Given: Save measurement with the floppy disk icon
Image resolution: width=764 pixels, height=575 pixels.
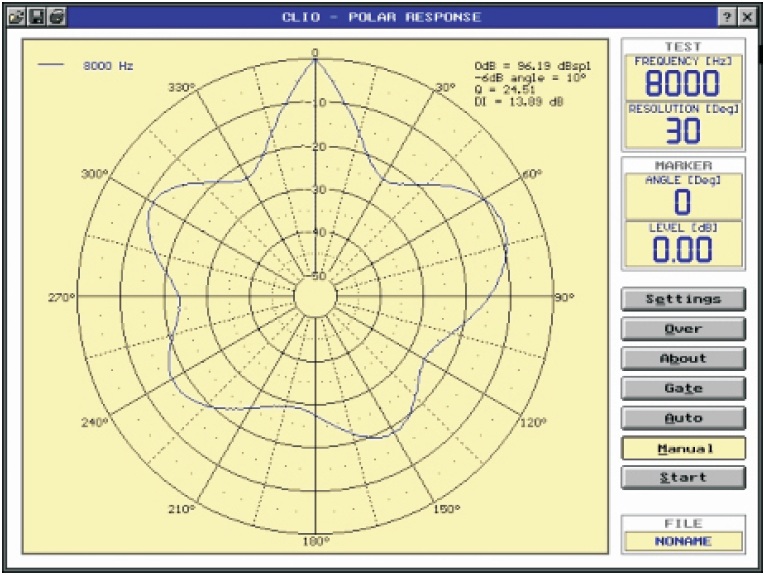Looking at the screenshot, I should pyautogui.click(x=37, y=17).
